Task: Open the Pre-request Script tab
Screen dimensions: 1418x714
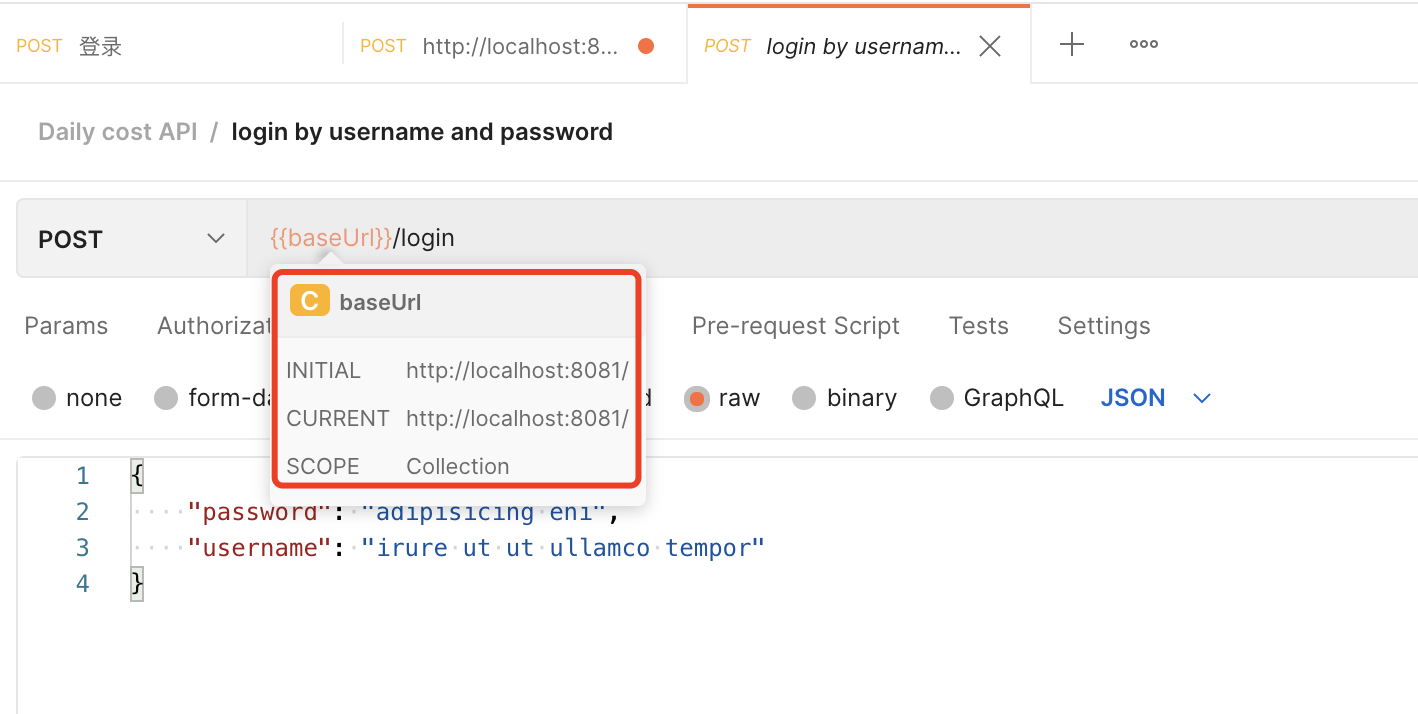Action: pos(795,326)
